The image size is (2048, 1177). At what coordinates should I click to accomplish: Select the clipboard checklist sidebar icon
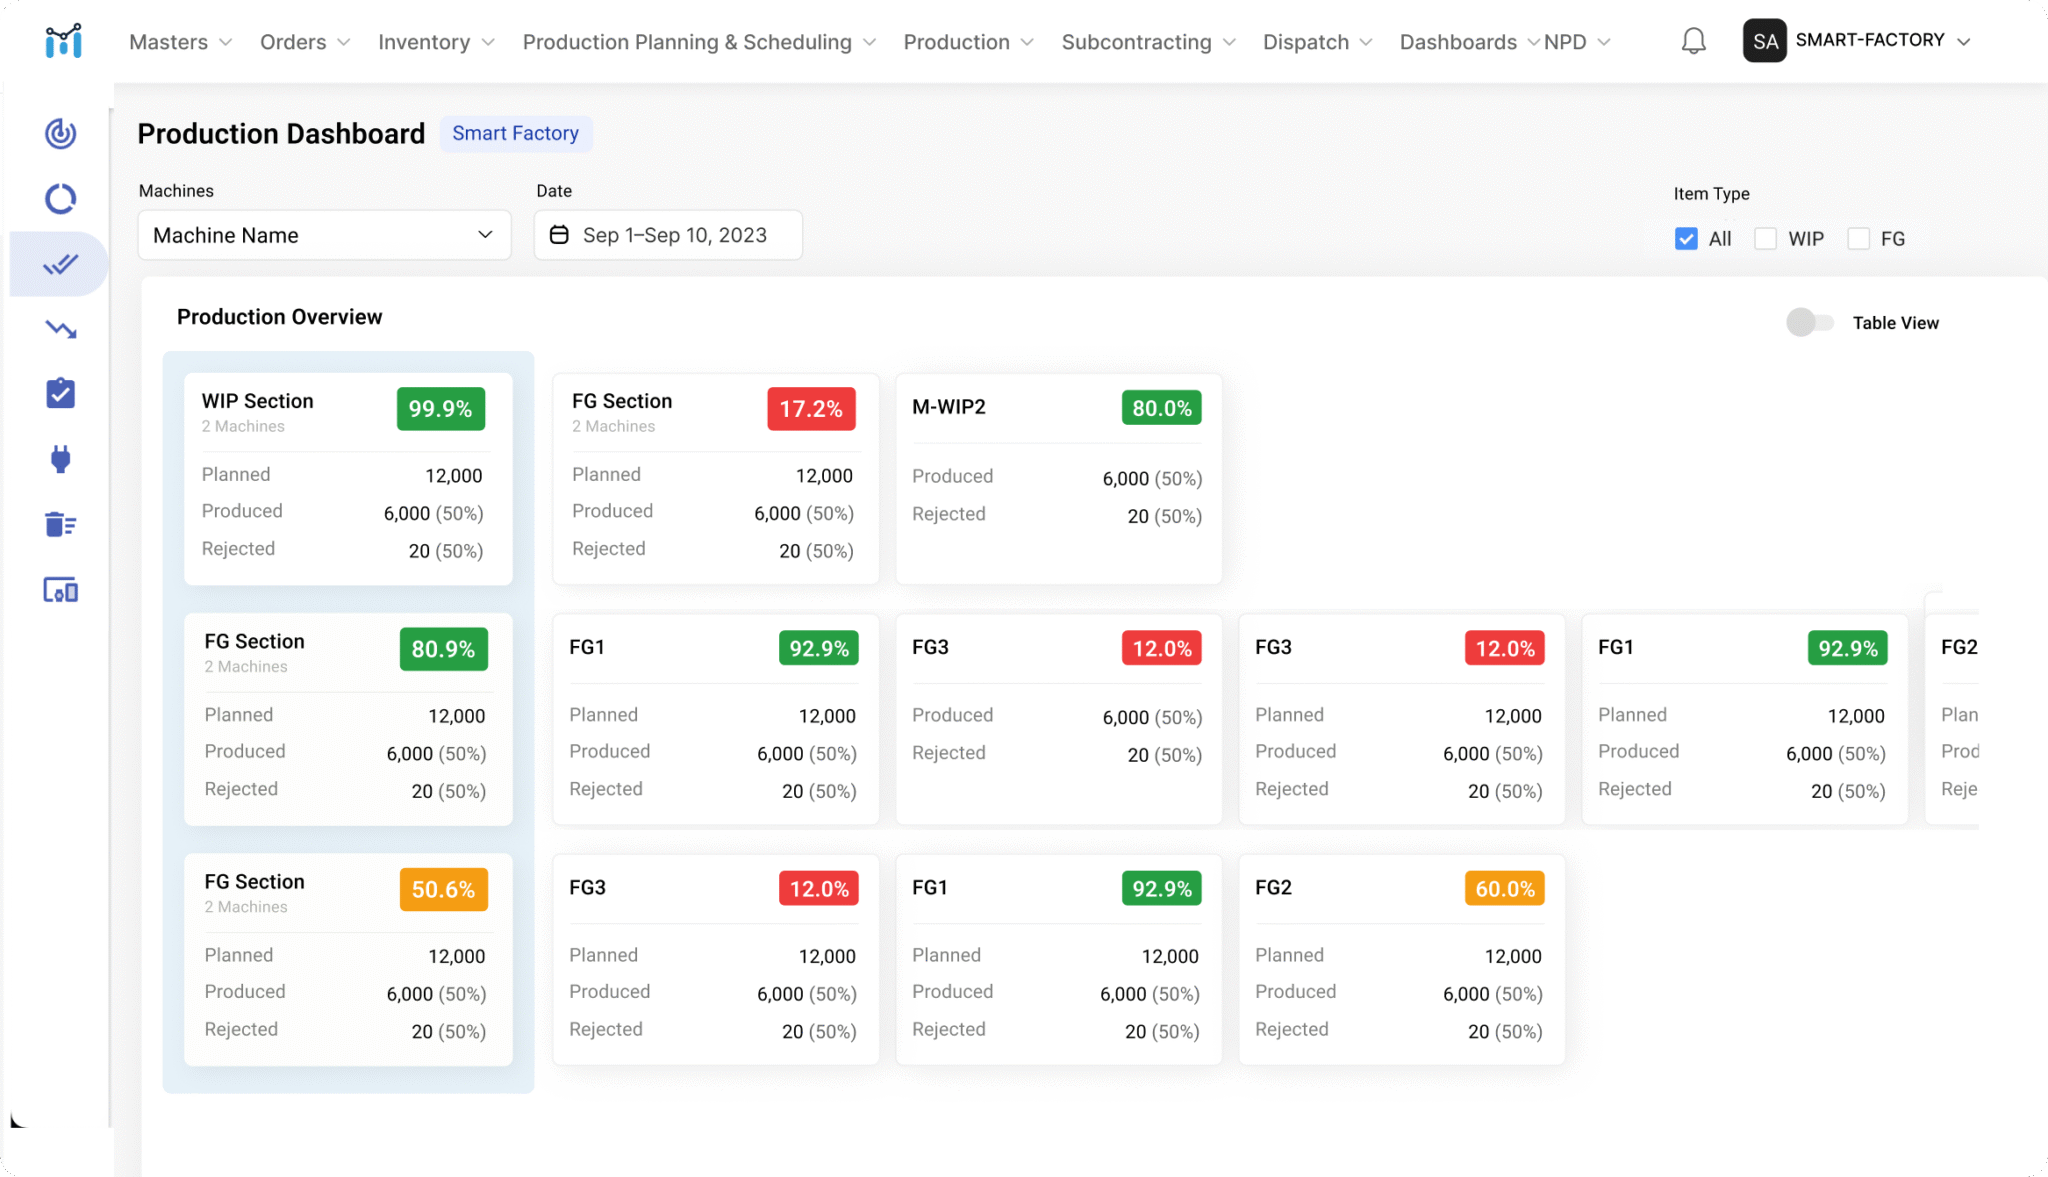(x=60, y=393)
